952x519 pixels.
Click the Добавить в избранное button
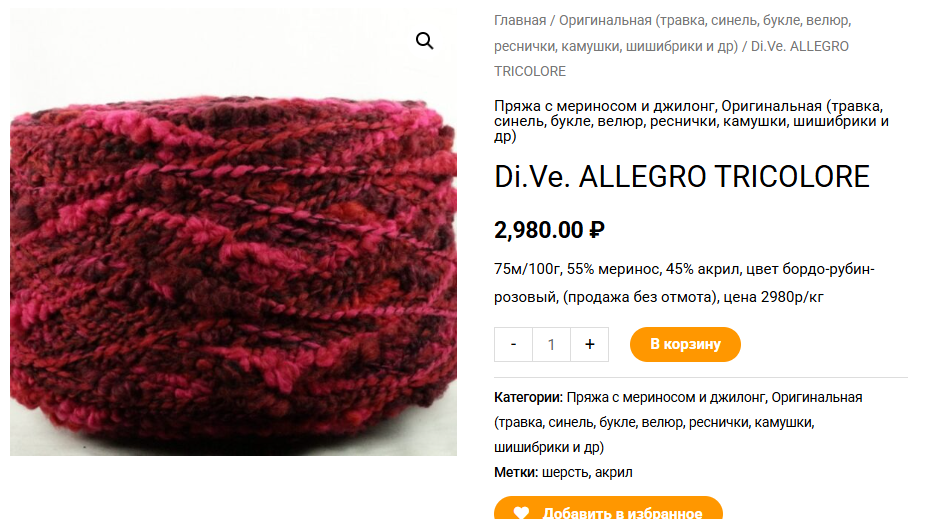tap(608, 508)
